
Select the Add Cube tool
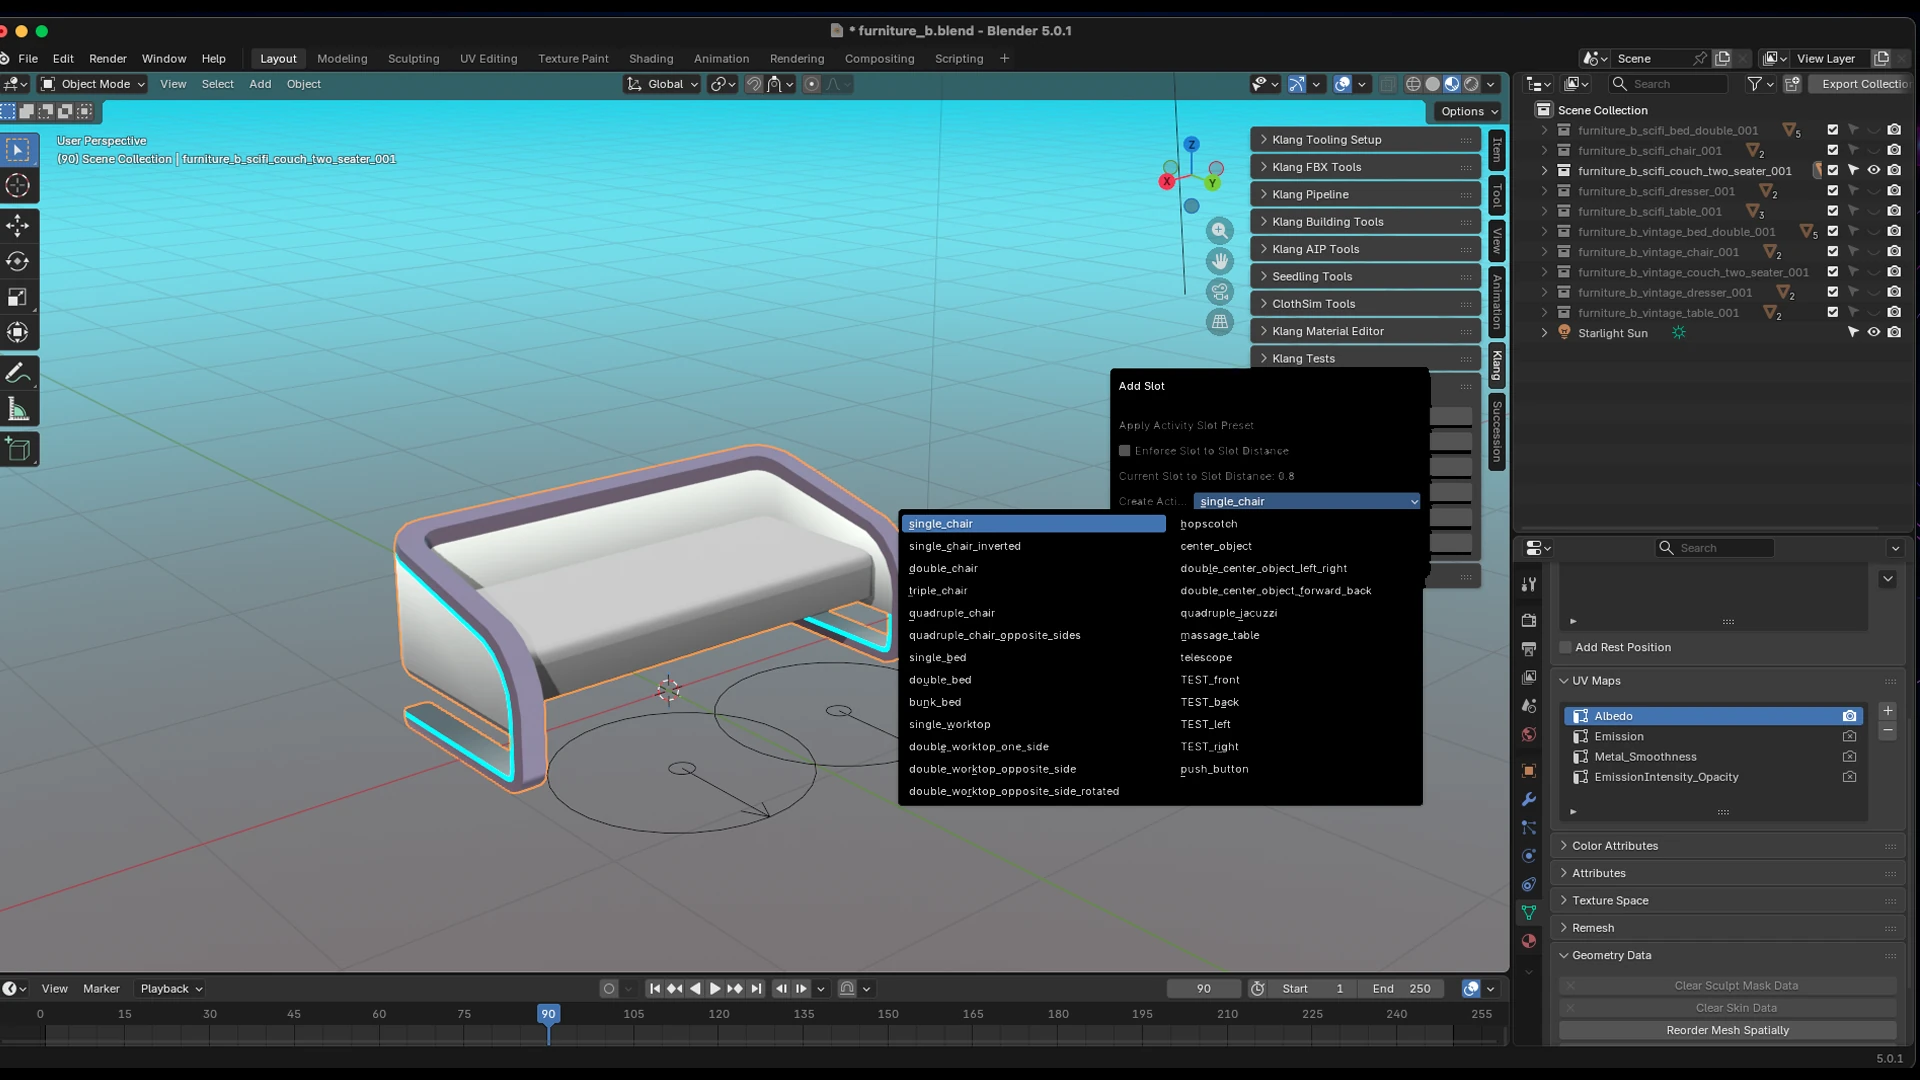click(x=18, y=449)
